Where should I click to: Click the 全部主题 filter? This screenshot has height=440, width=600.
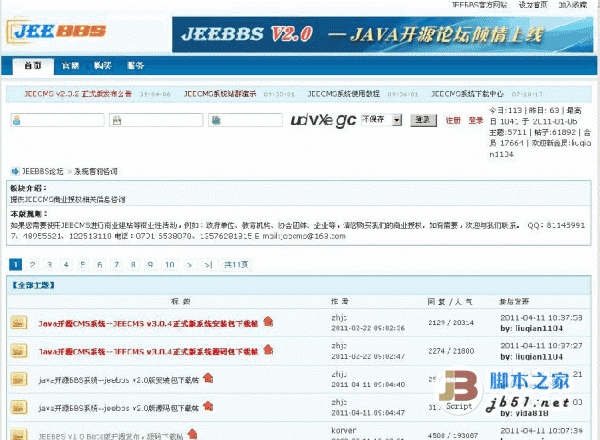pos(33,285)
